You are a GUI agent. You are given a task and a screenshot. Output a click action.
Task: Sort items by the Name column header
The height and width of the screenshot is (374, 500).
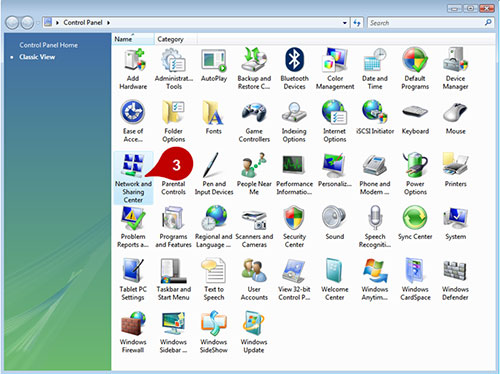click(x=133, y=39)
